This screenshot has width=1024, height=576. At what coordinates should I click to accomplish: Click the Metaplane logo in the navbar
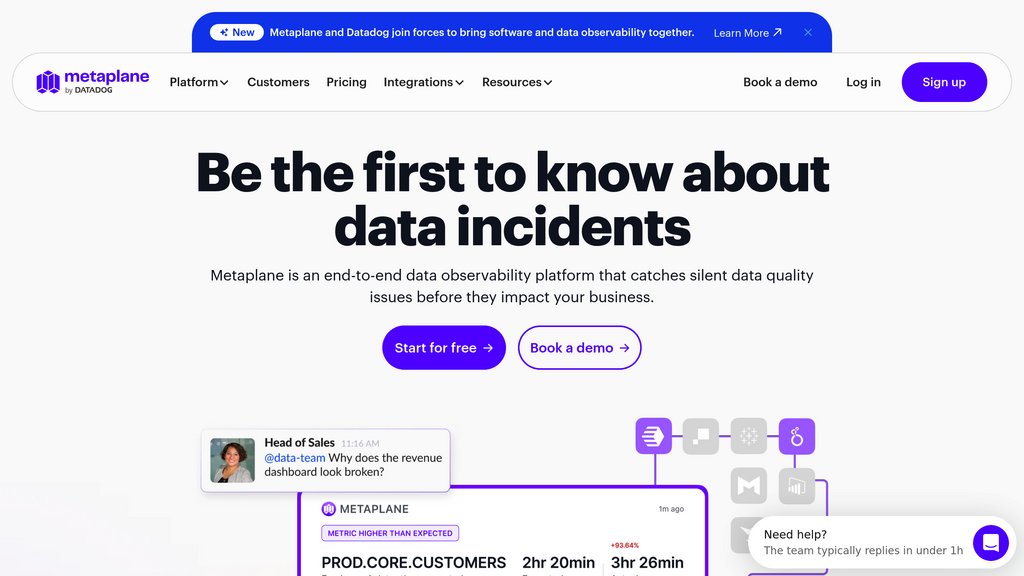pyautogui.click(x=93, y=82)
